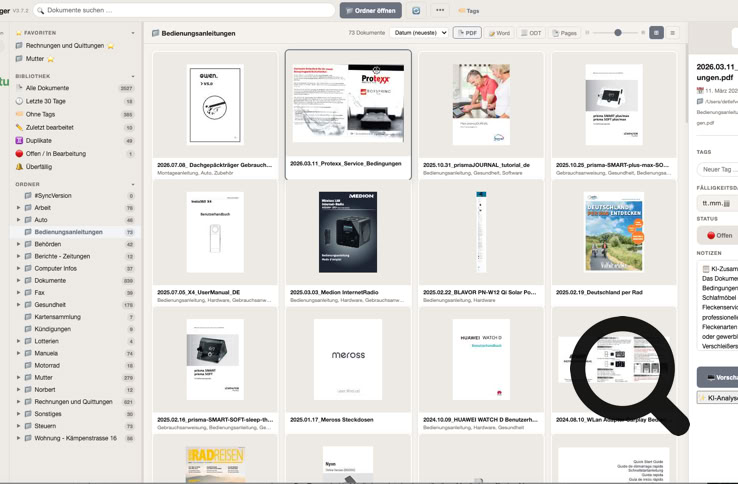Expand the Gesundheit folder
Viewport: 738px width, 484px height.
[18, 305]
